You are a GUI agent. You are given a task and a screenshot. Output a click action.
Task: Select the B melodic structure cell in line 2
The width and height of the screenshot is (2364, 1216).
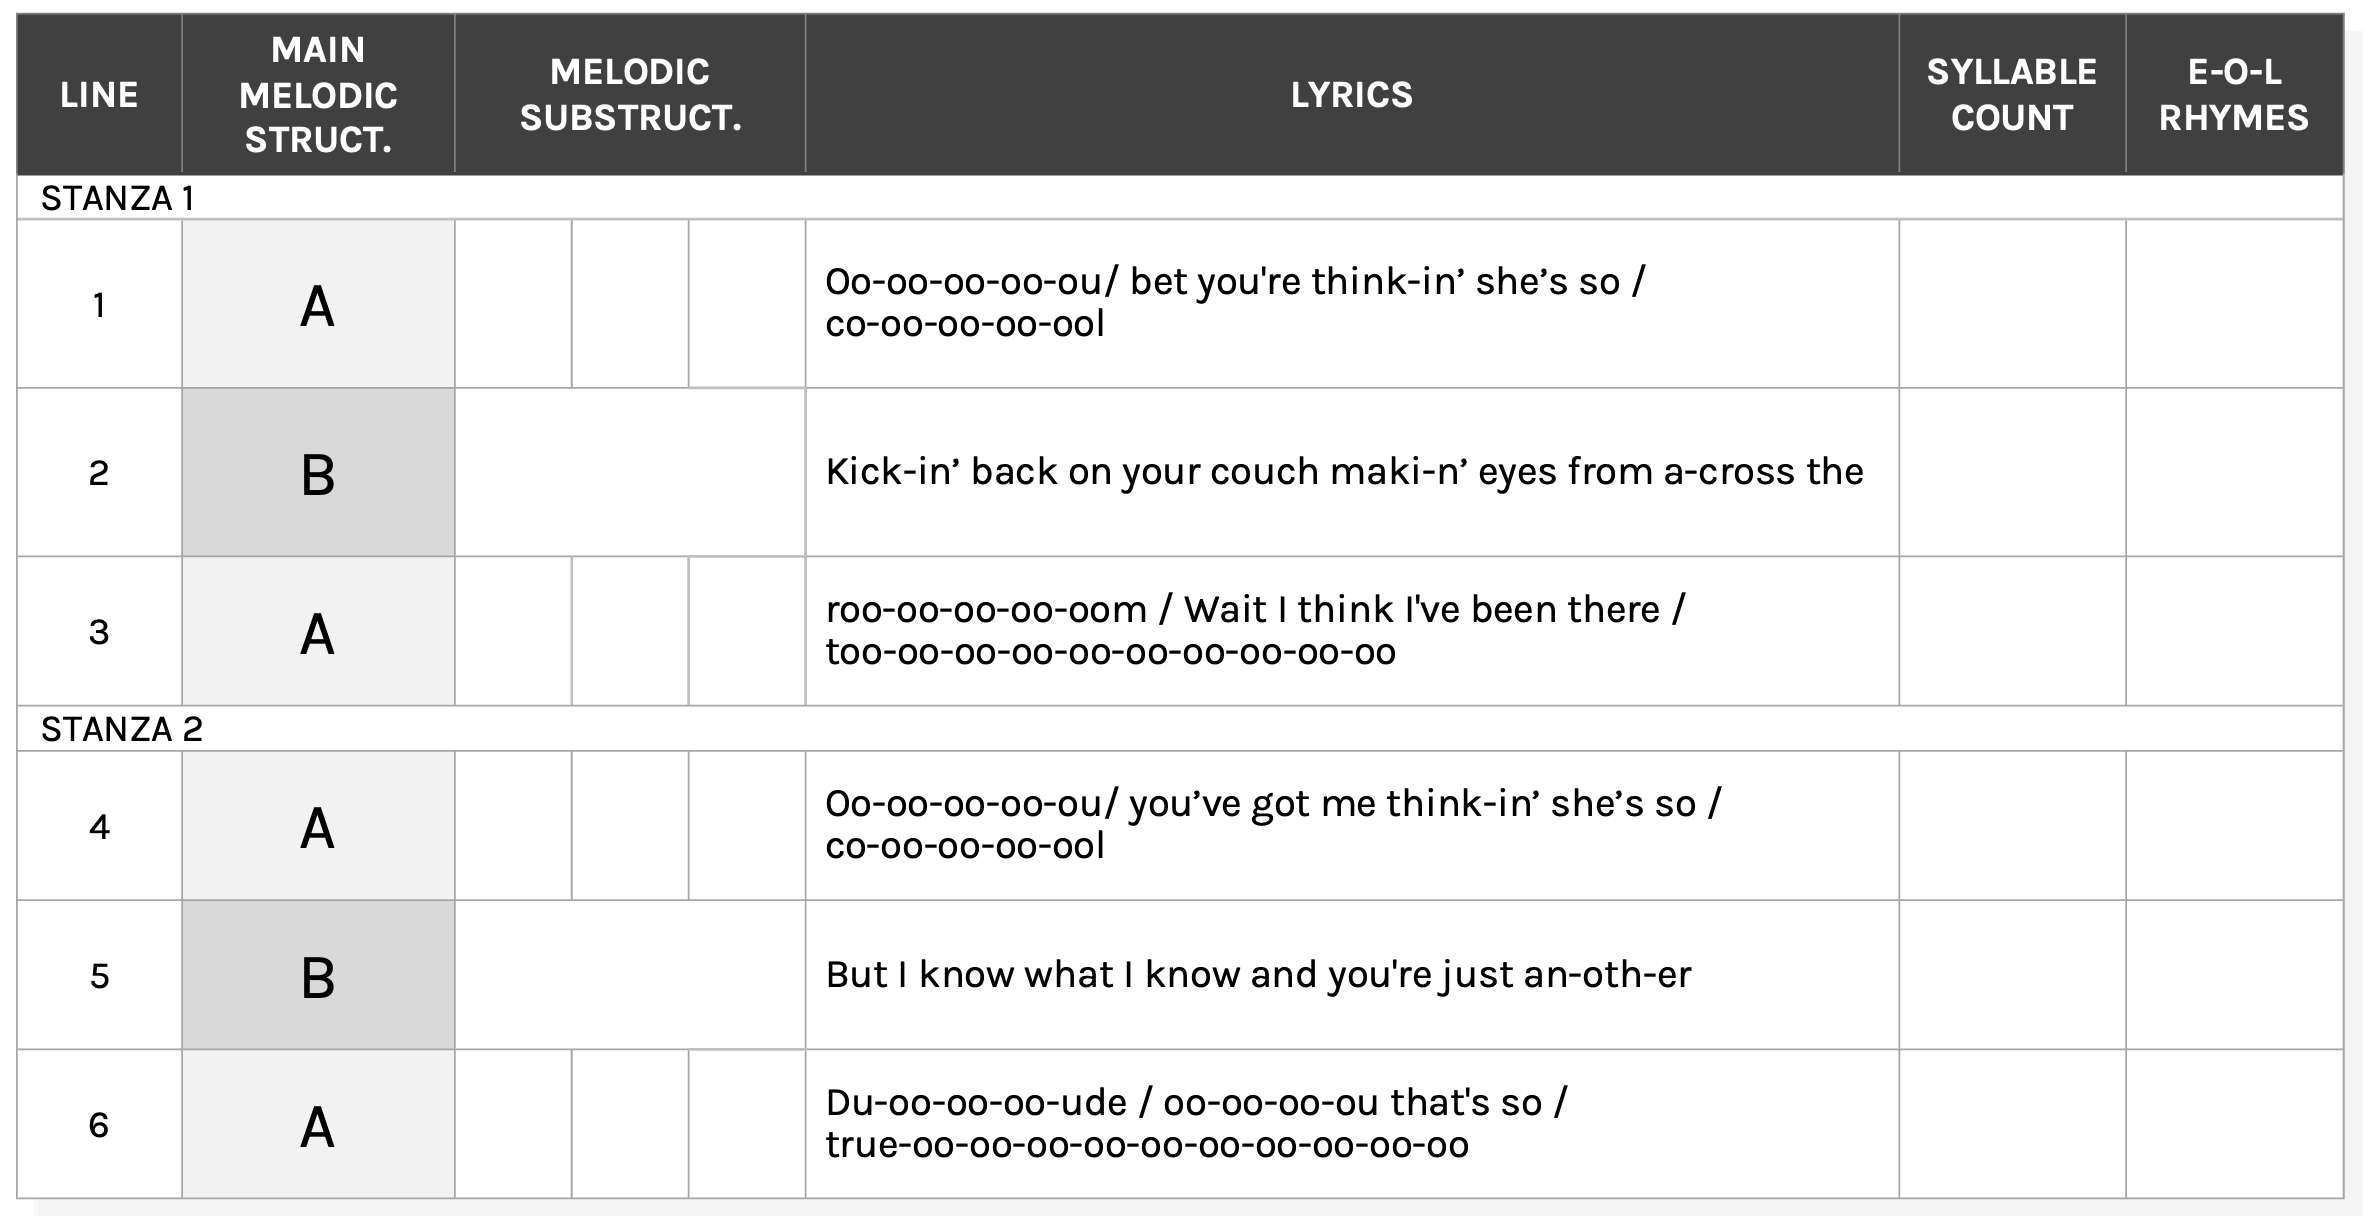click(318, 473)
